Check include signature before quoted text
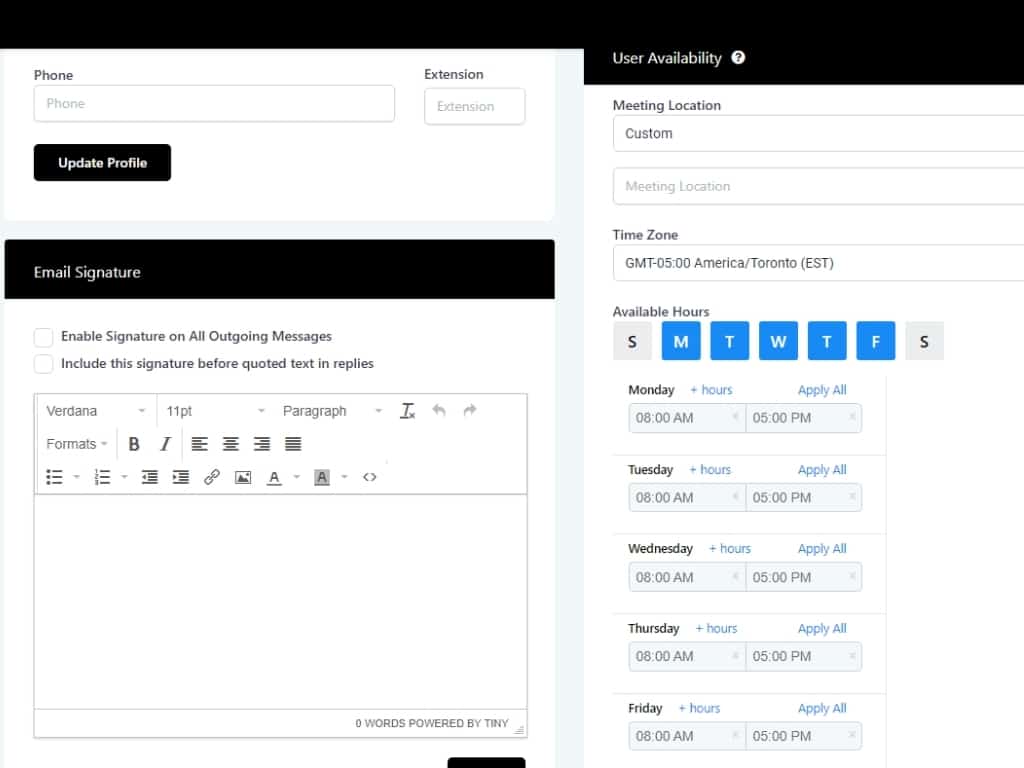This screenshot has width=1024, height=768. [44, 364]
